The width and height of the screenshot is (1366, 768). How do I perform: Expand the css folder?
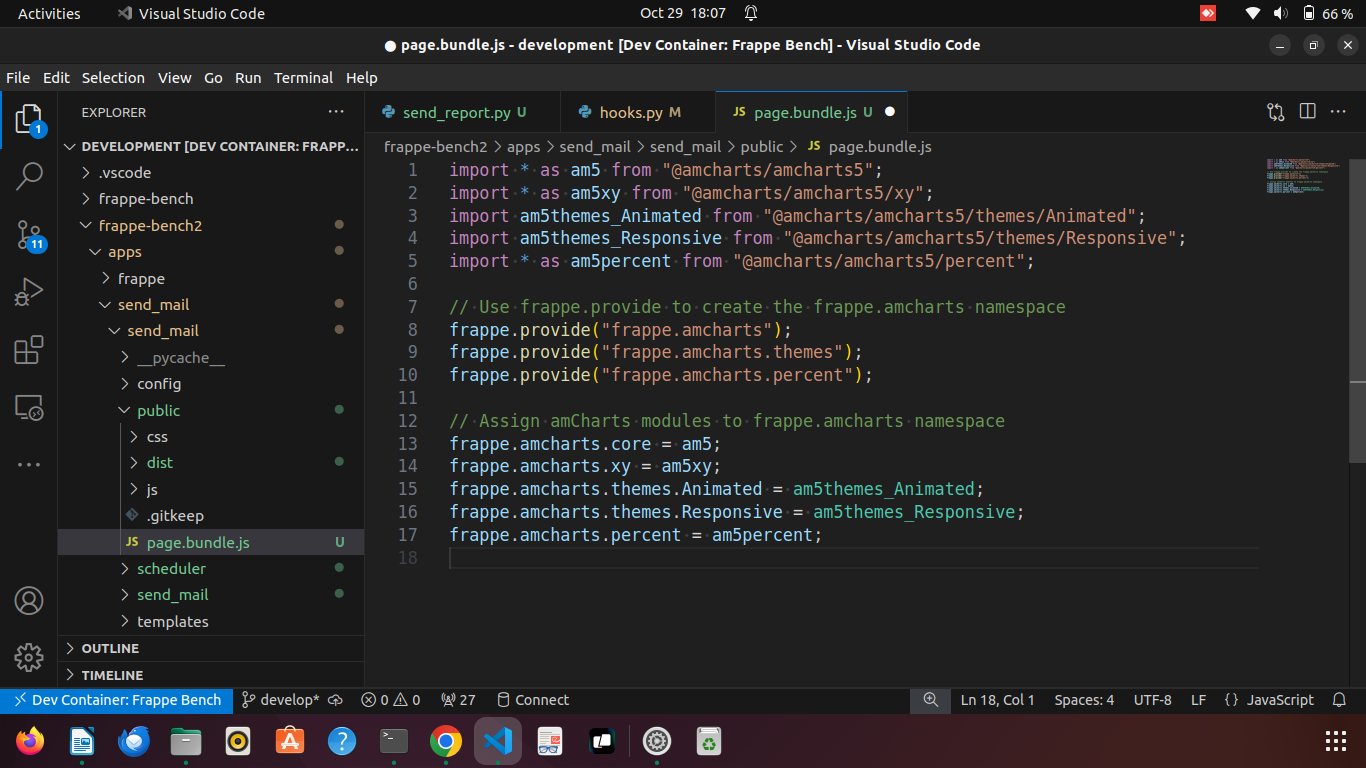pos(211,437)
